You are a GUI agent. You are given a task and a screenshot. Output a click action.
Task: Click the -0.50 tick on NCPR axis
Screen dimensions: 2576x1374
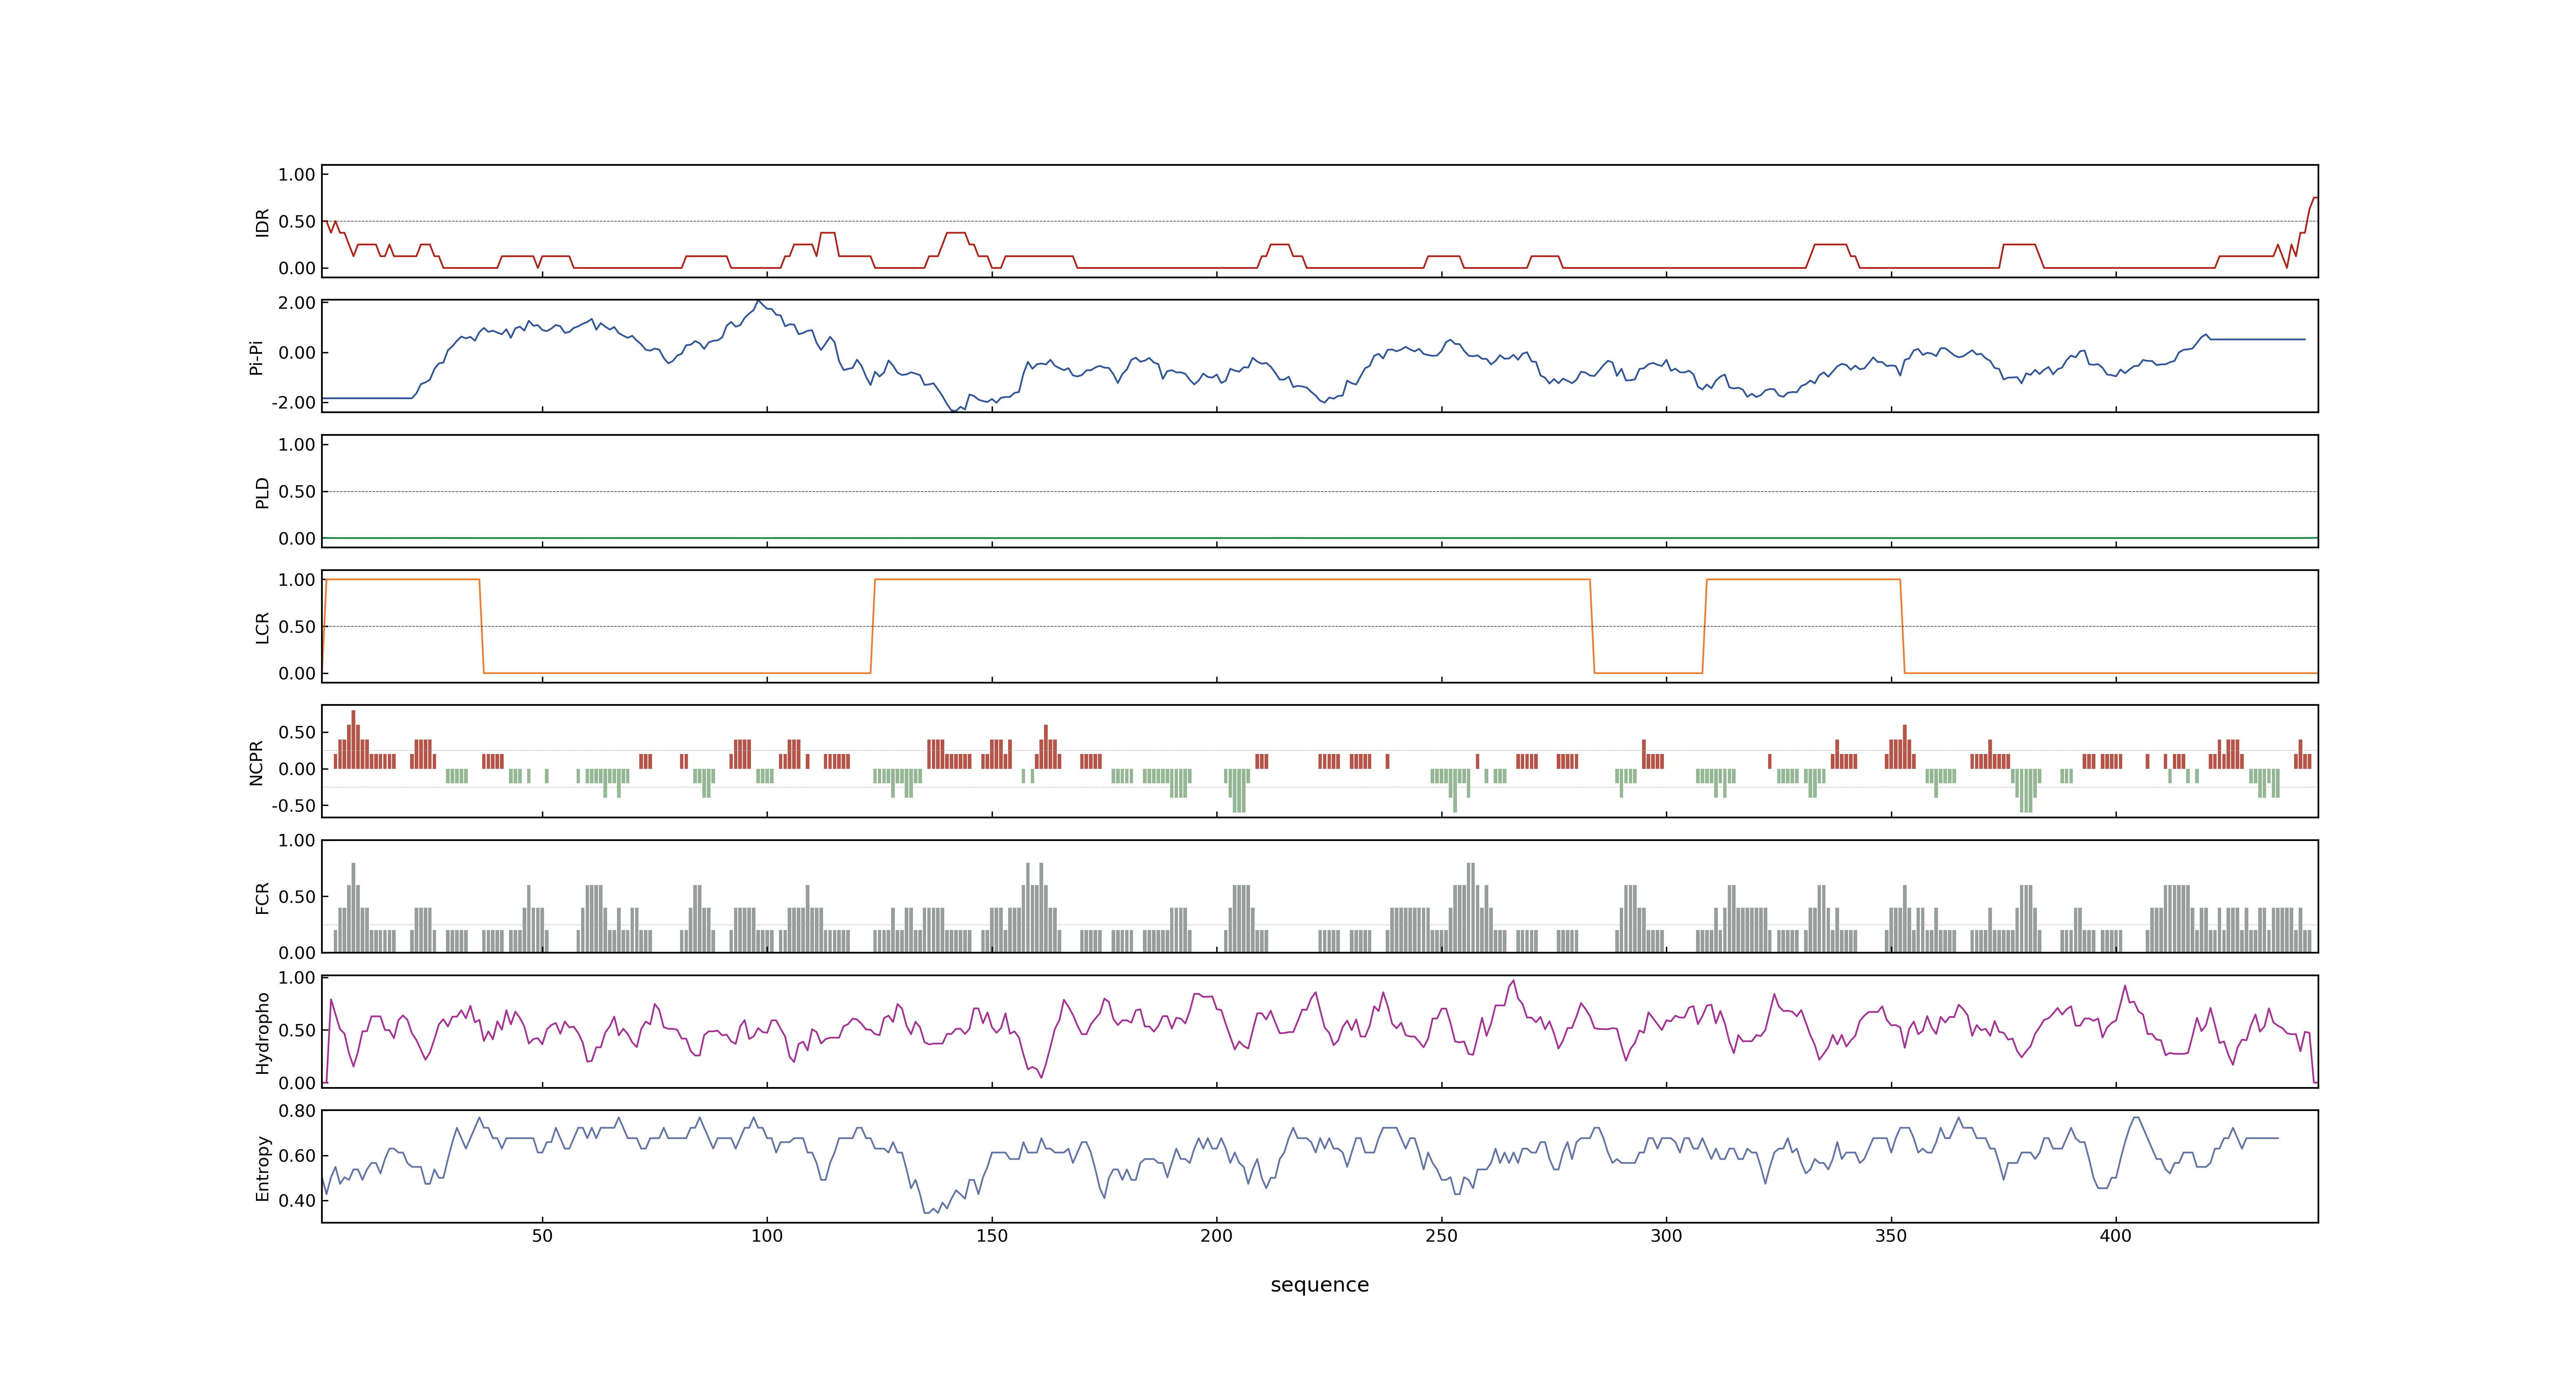293,806
